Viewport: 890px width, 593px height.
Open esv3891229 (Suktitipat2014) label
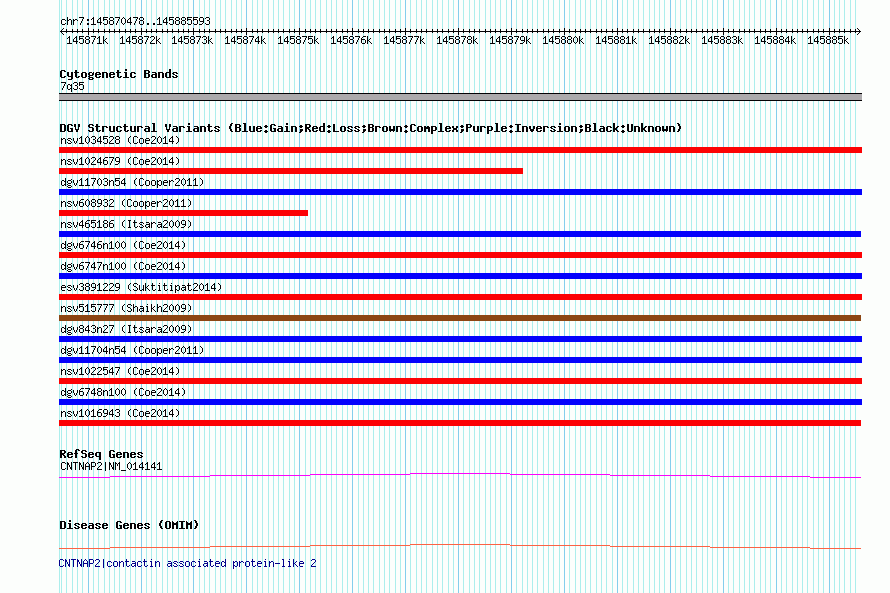(141, 287)
